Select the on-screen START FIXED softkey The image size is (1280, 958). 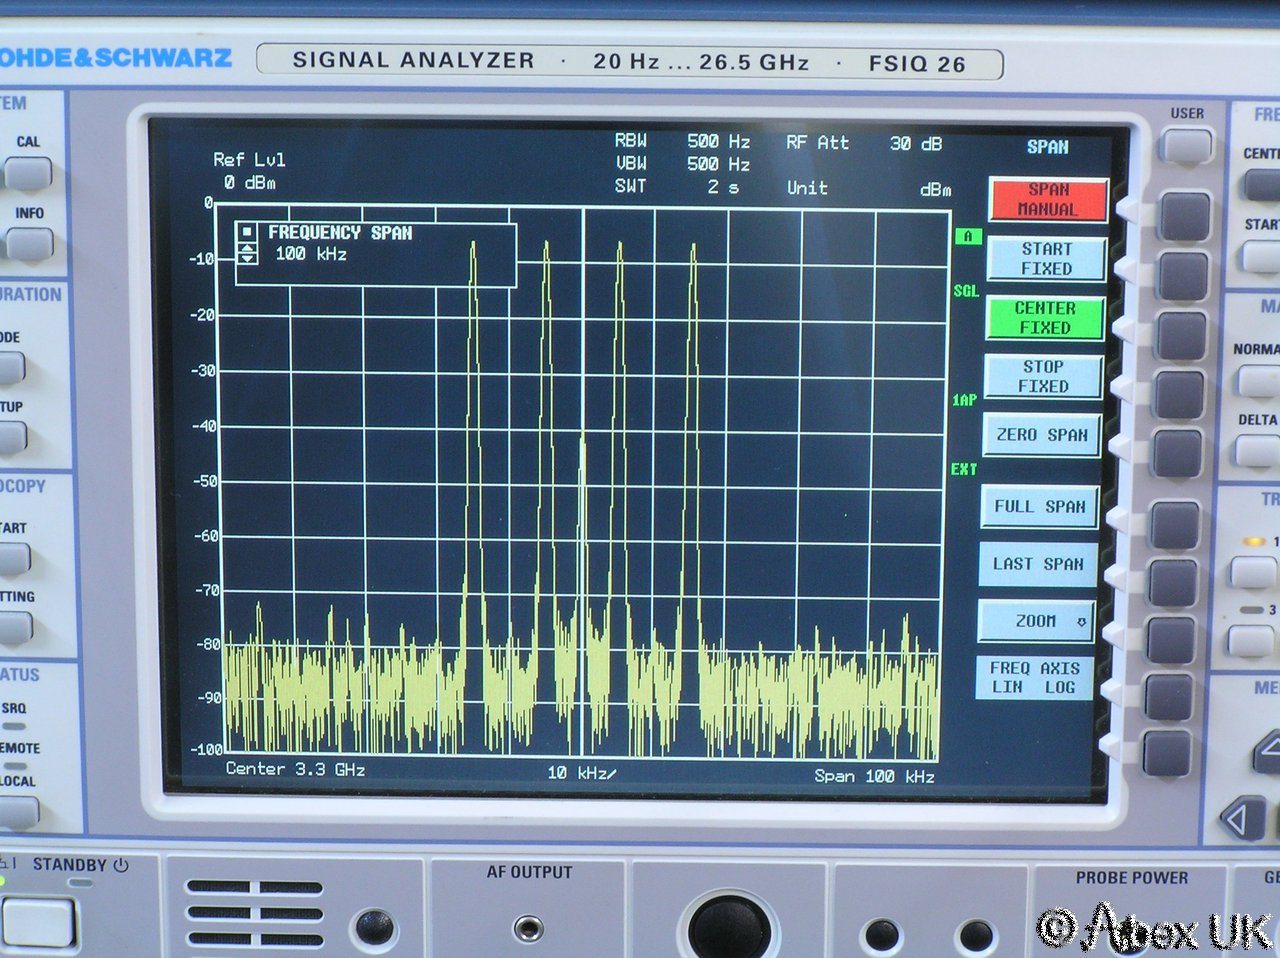(x=1046, y=259)
